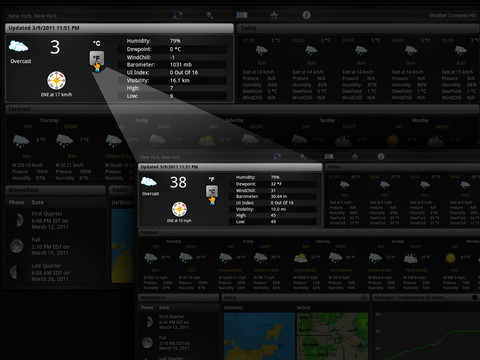Tap the favorites star in the Celsius screen
Screen dimensions: 480x360
coord(274,15)
